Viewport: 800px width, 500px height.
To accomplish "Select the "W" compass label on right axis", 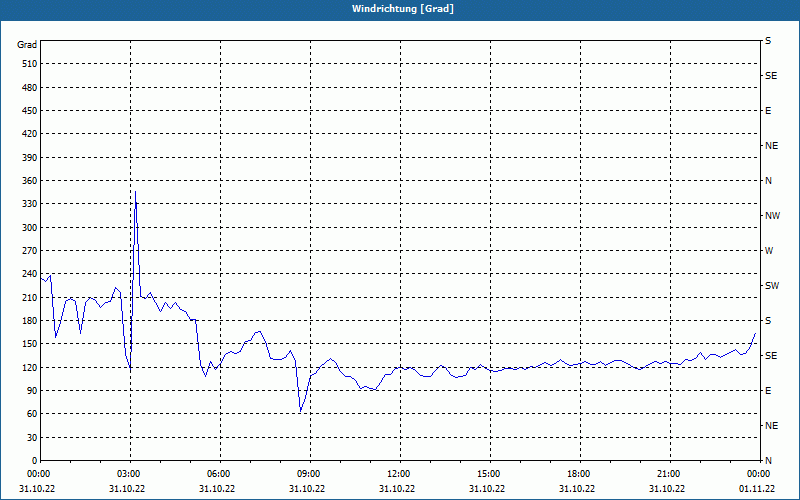I will (769, 251).
